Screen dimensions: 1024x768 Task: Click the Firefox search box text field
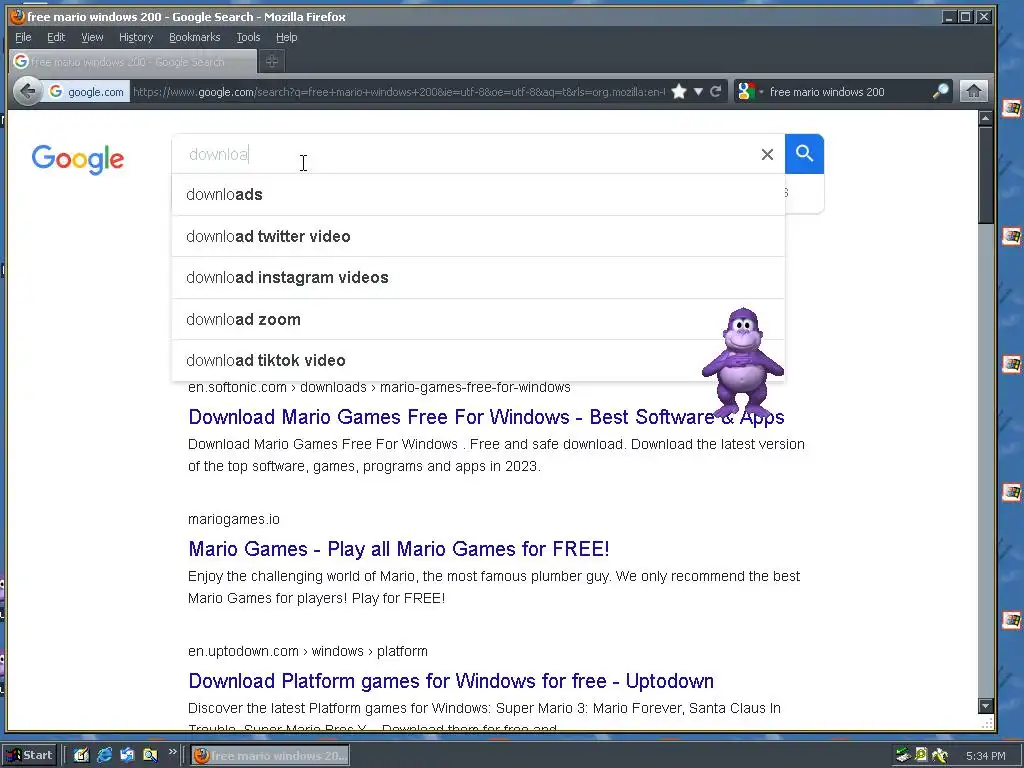(849, 92)
